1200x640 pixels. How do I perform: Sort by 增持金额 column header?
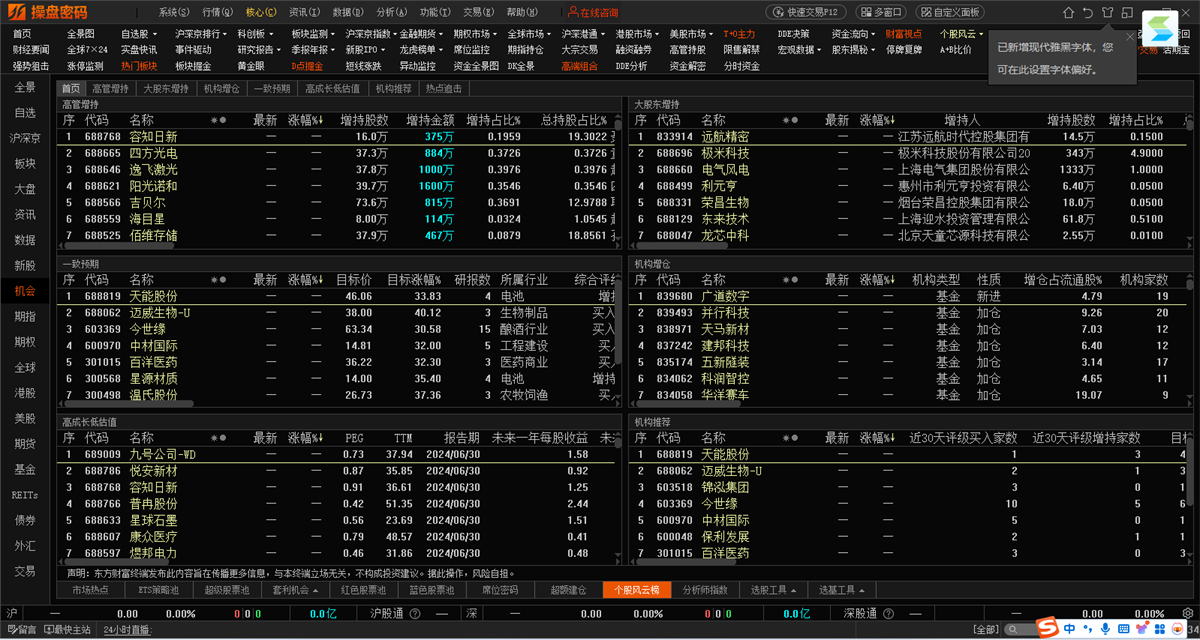coord(431,120)
